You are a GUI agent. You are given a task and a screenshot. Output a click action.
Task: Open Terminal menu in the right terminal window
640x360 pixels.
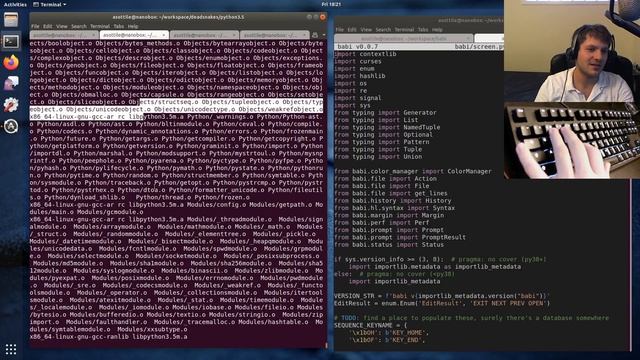404,29
